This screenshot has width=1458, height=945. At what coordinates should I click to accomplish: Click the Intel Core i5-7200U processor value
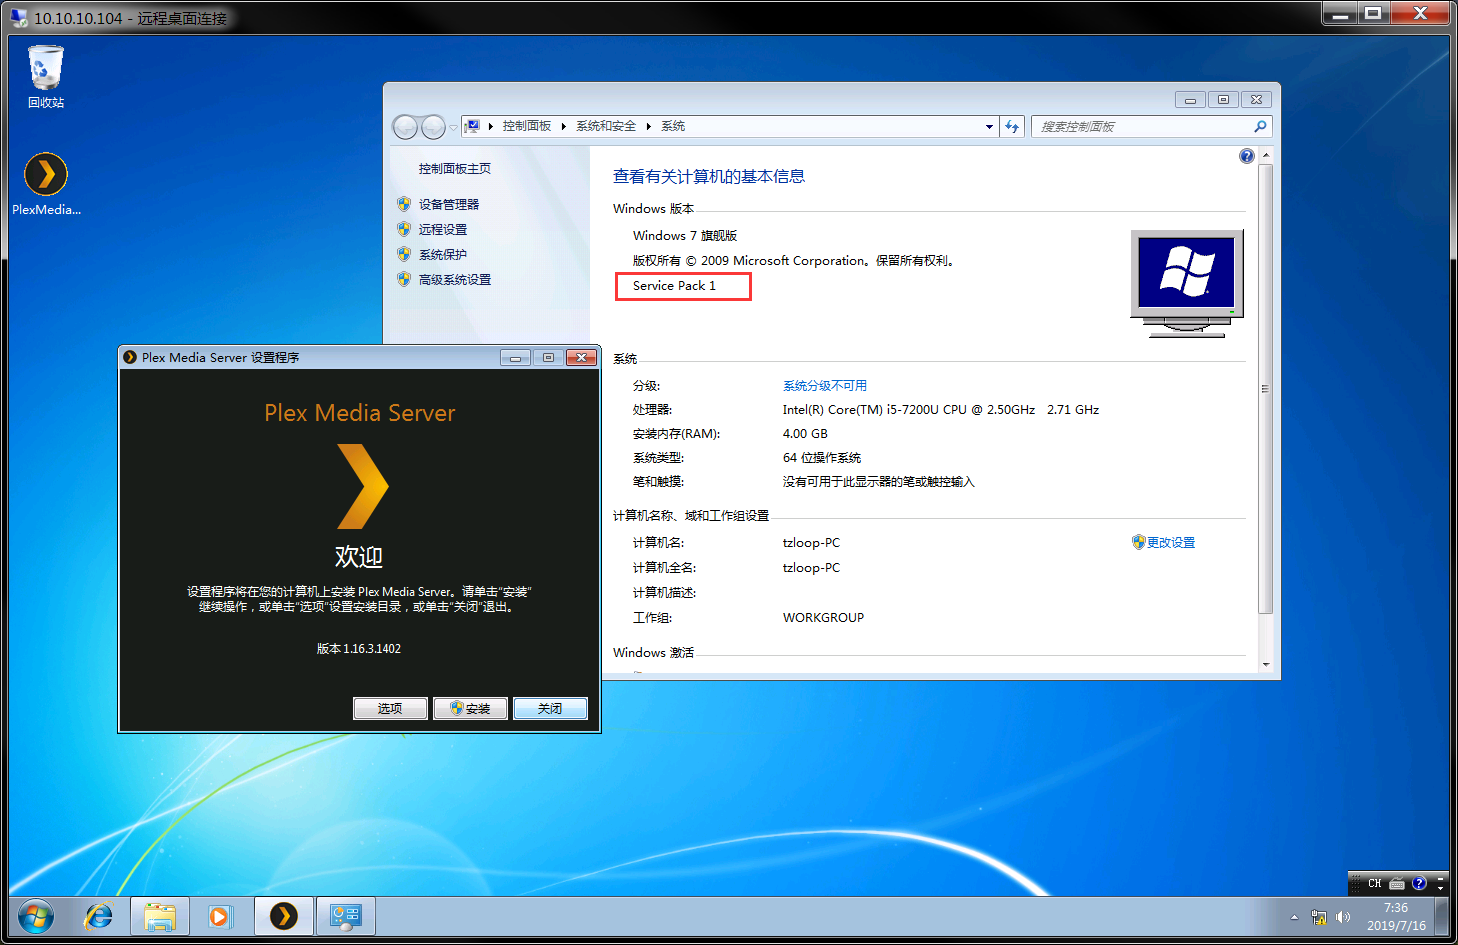tap(941, 410)
